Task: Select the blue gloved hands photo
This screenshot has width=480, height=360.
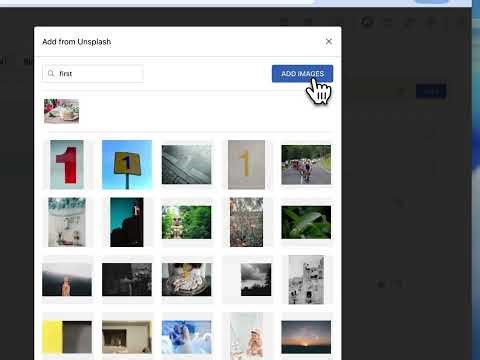Action: [x=186, y=337]
